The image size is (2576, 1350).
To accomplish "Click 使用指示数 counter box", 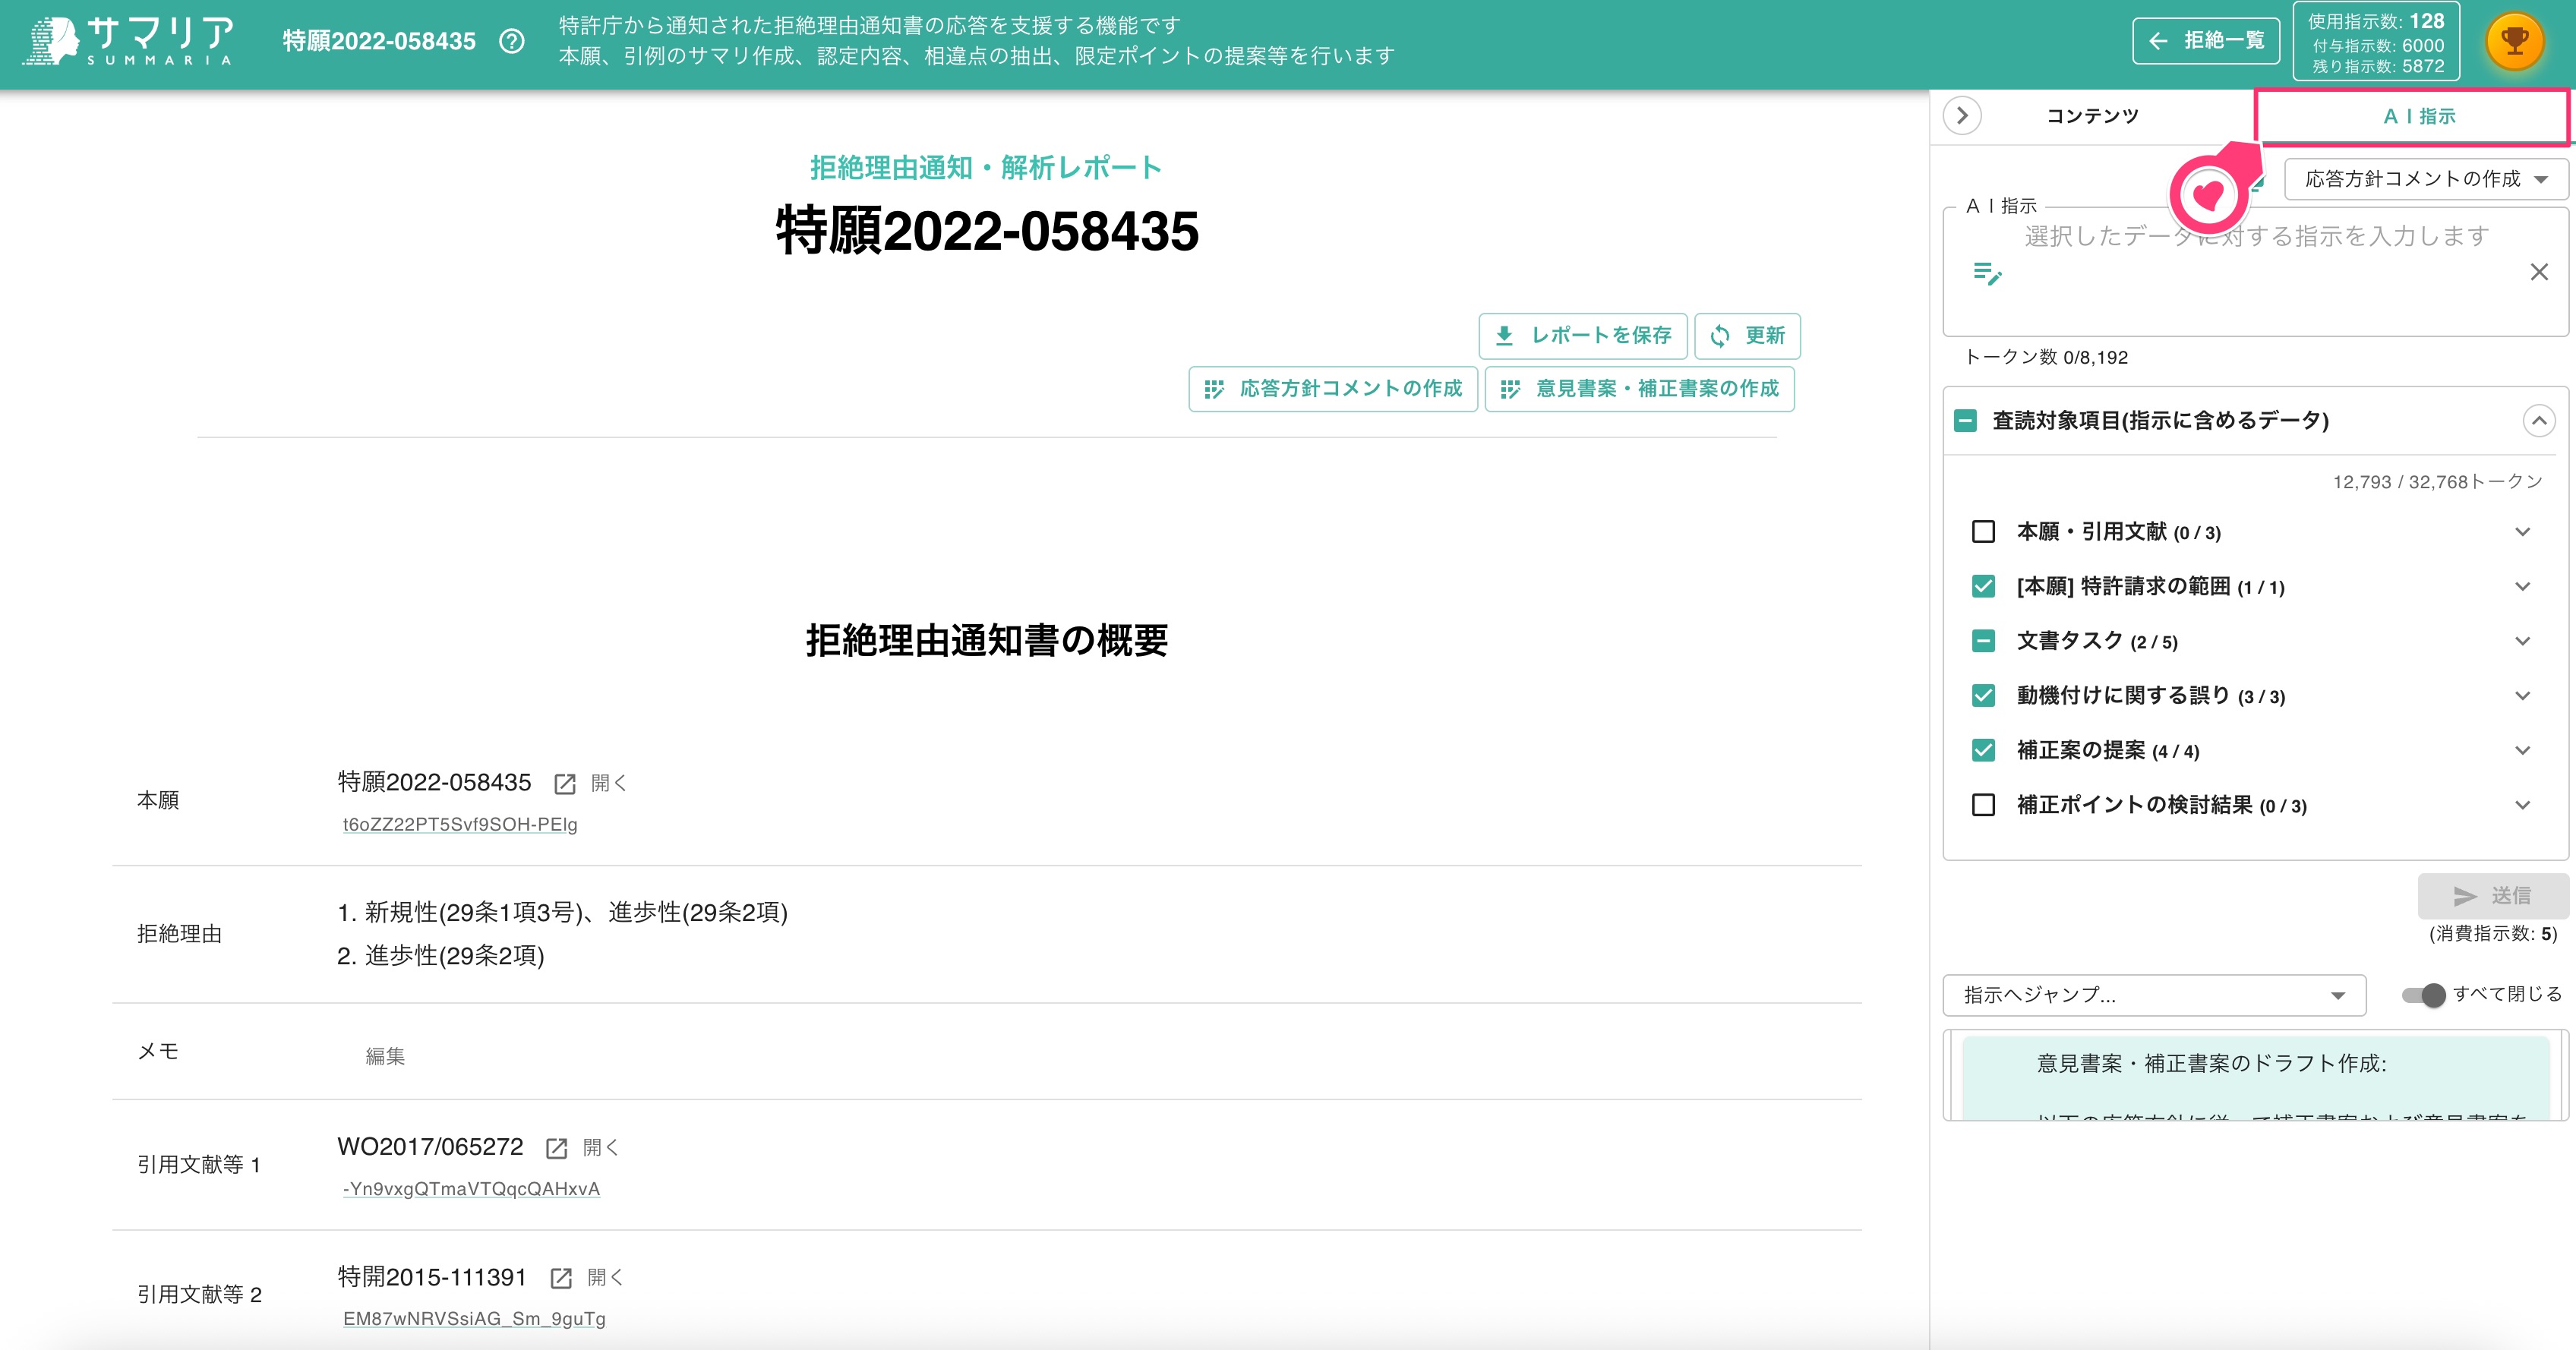I will pyautogui.click(x=2376, y=42).
